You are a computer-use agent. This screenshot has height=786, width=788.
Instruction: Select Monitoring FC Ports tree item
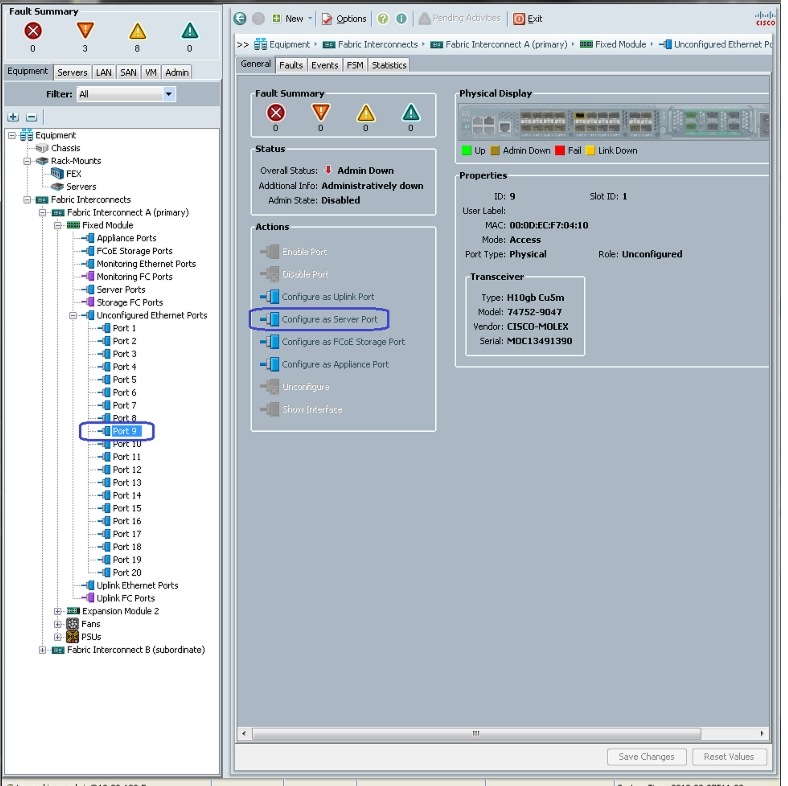(x=134, y=277)
